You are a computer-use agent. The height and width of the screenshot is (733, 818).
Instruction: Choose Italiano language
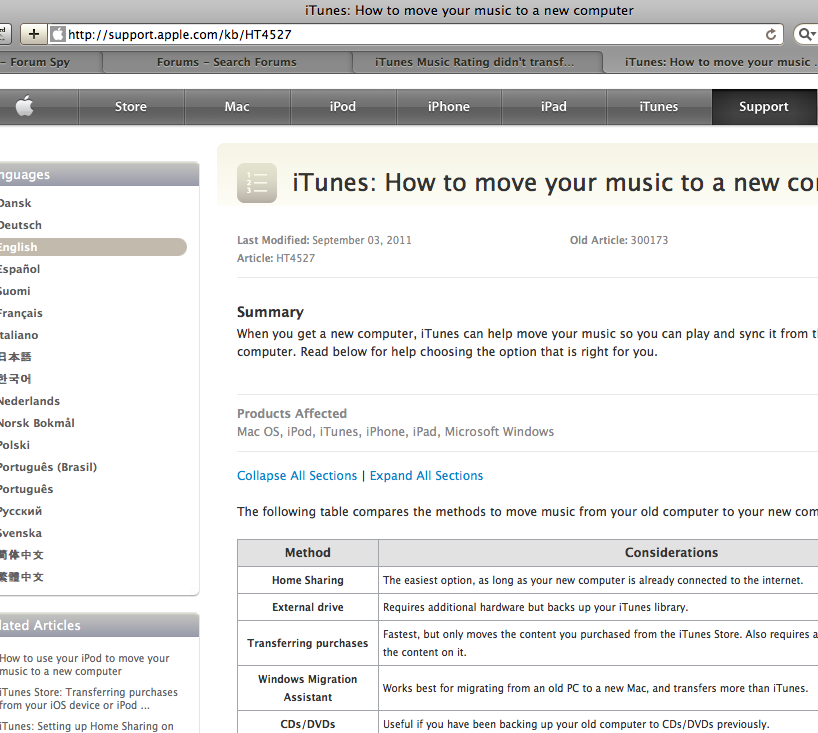pyautogui.click(x=19, y=335)
